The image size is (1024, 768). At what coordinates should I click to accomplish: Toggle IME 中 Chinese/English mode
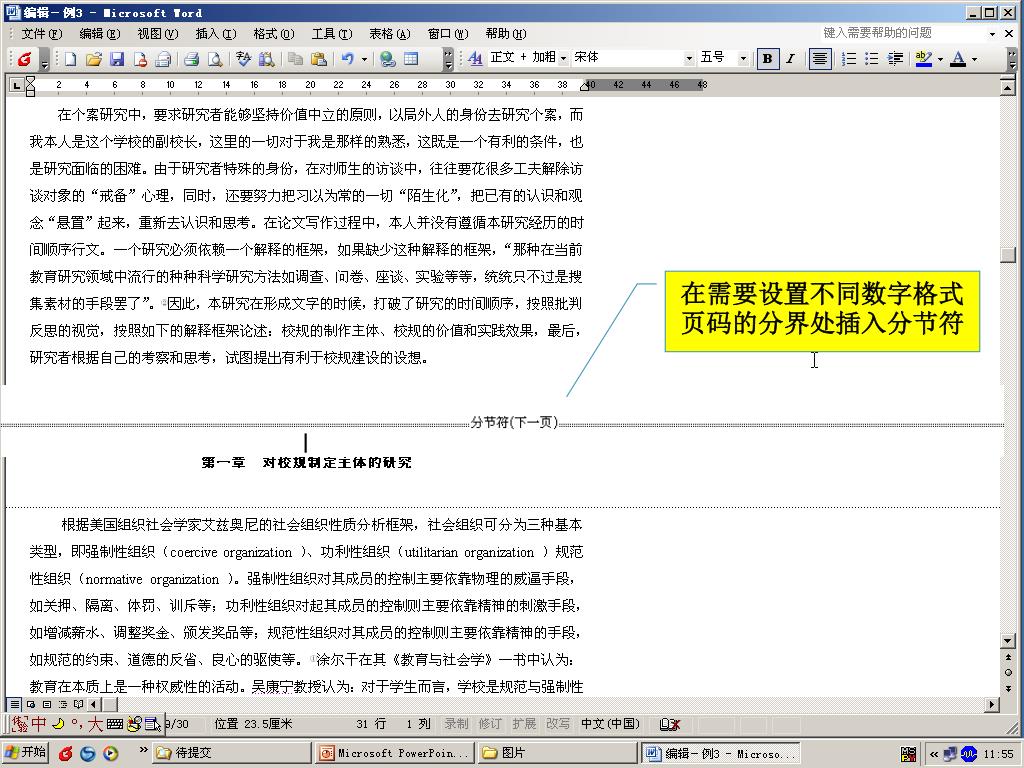click(x=39, y=724)
